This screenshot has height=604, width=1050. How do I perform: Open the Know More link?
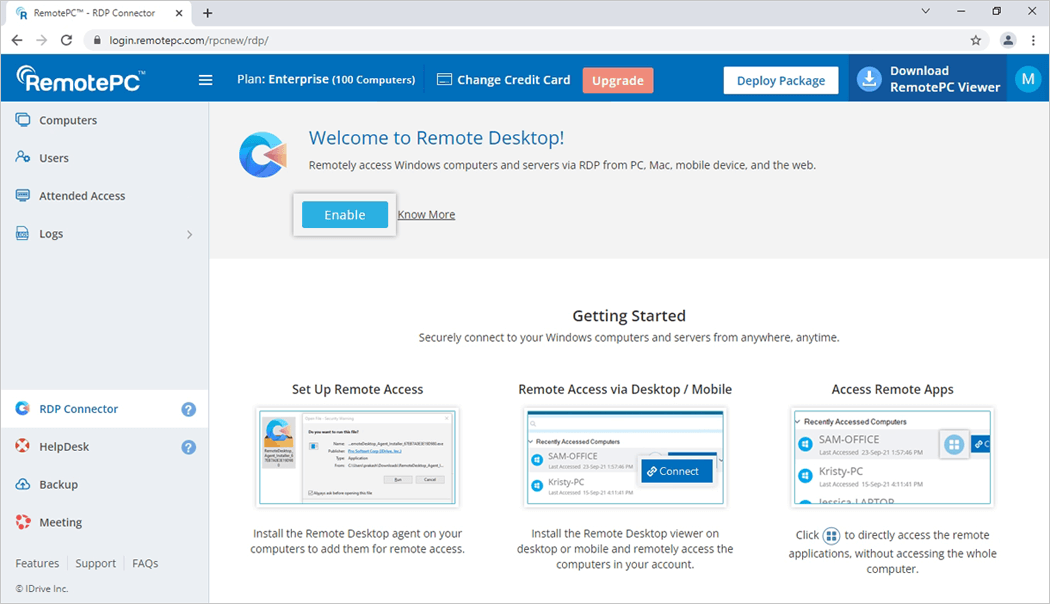[426, 214]
